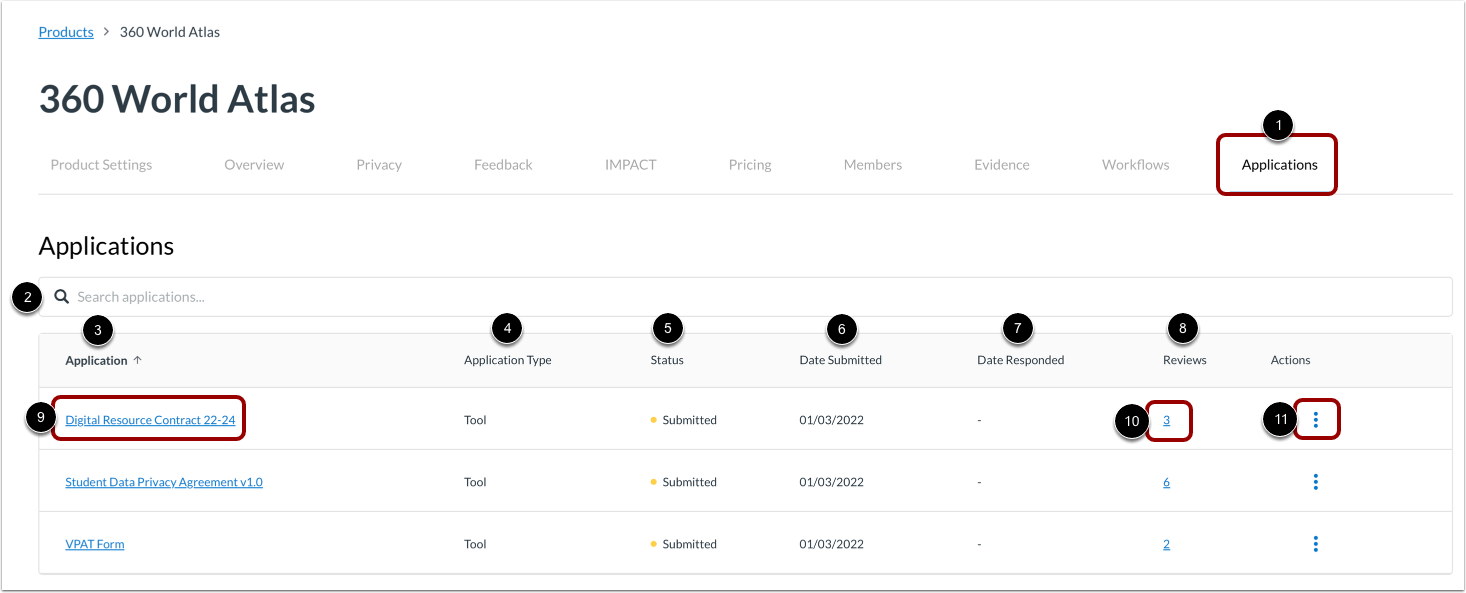Click the search magnifier icon
The image size is (1466, 593).
coord(62,296)
